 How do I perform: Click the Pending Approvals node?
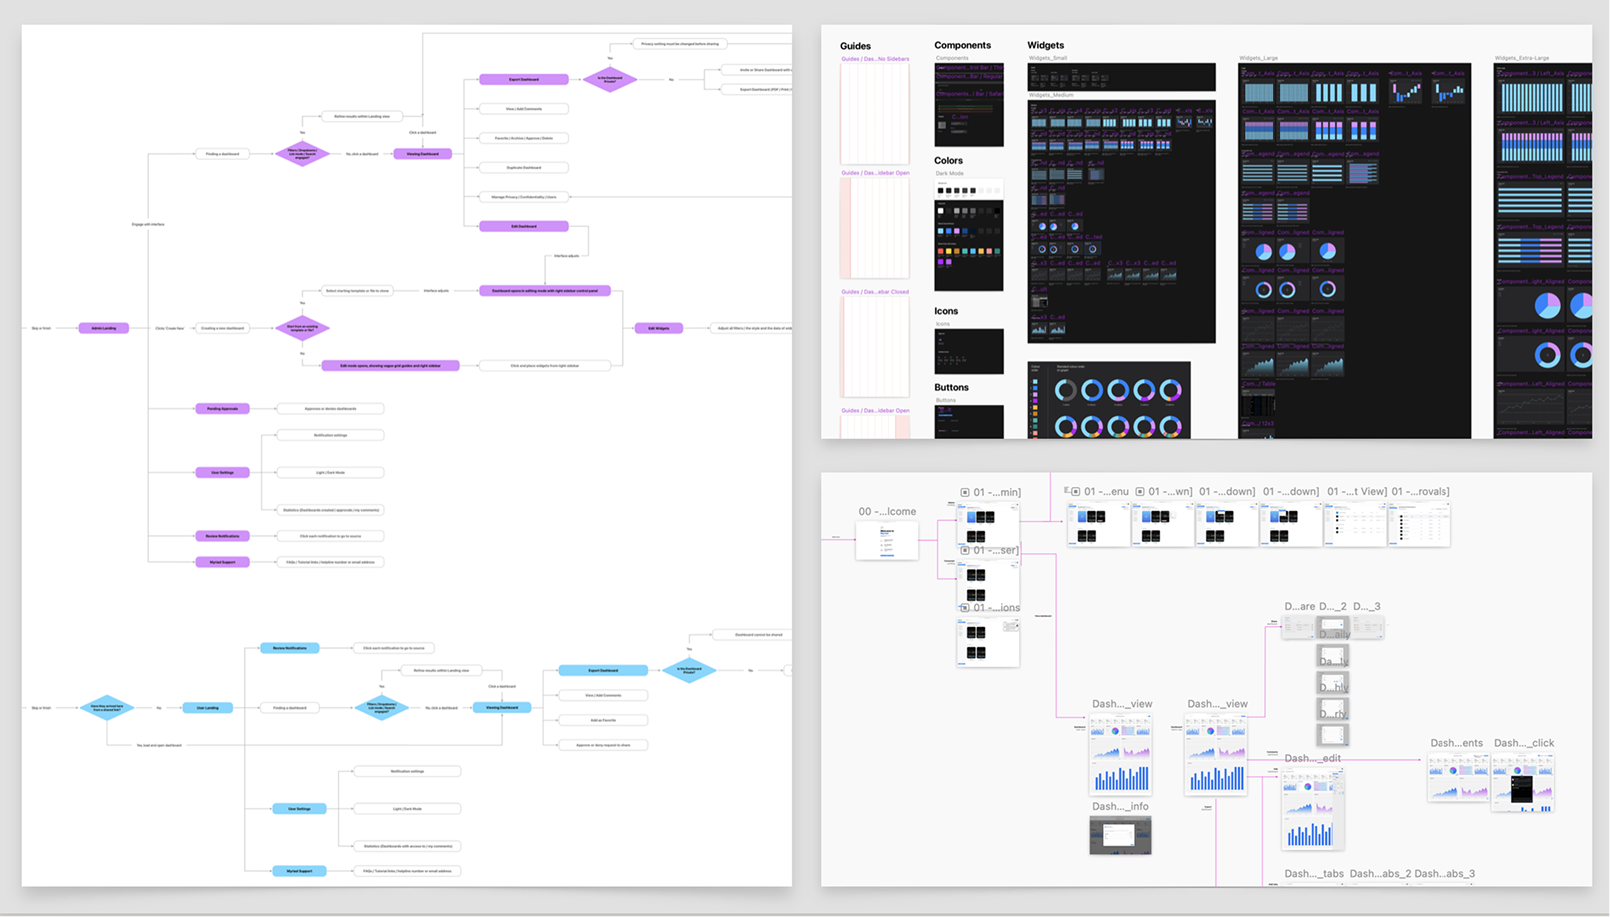point(222,408)
